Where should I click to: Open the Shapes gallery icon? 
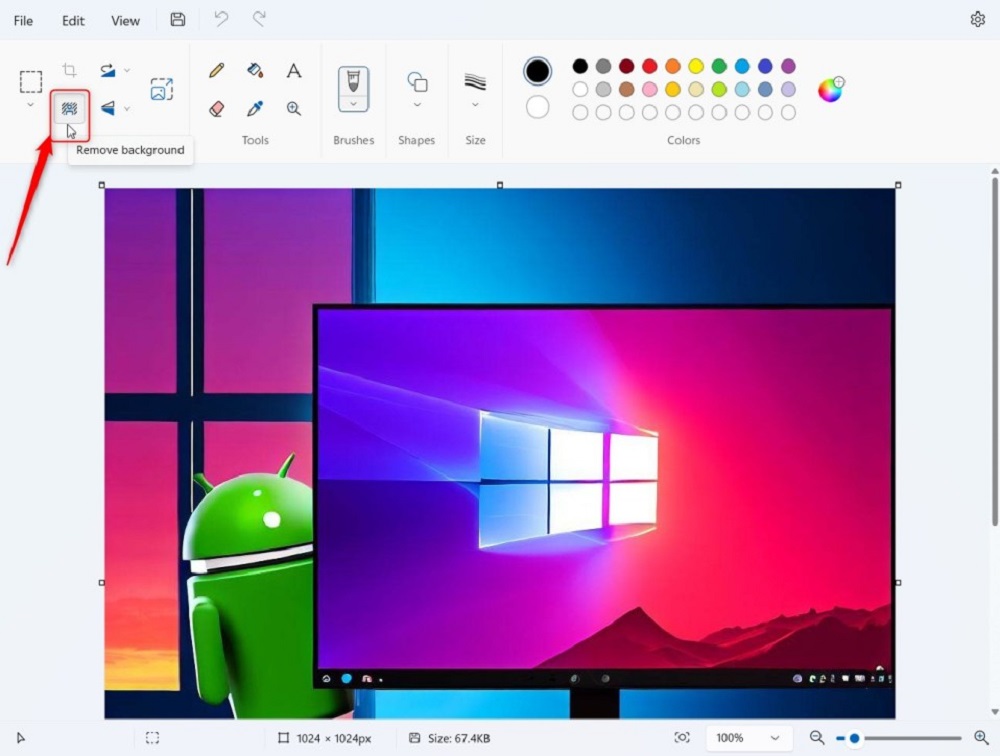click(417, 82)
